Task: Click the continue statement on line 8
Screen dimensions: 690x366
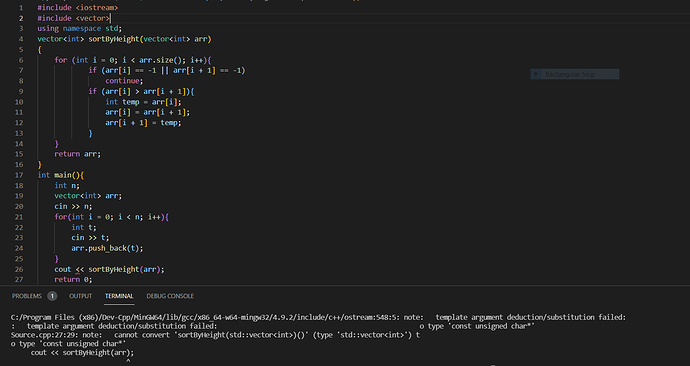Action: pyautogui.click(x=124, y=81)
